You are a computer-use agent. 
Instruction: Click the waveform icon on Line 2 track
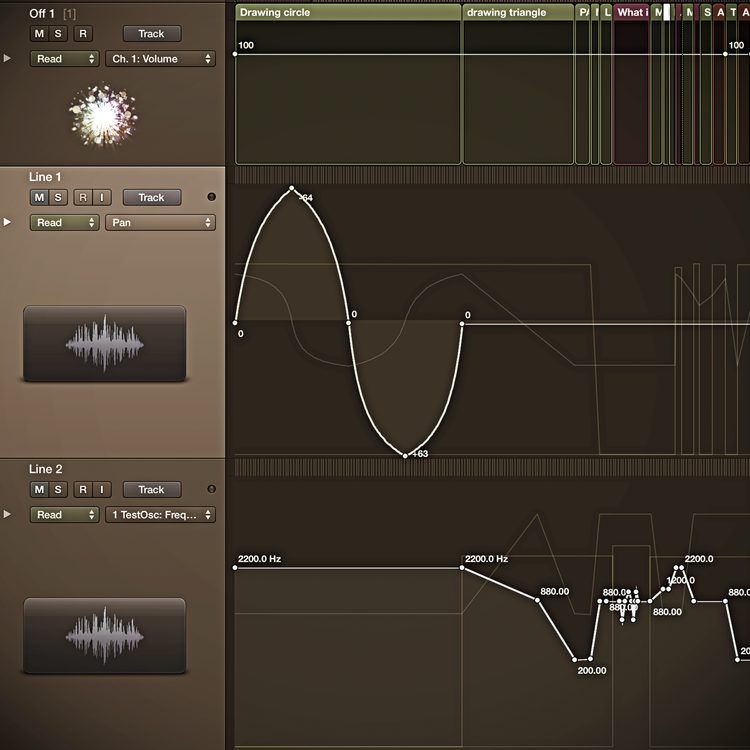point(104,636)
